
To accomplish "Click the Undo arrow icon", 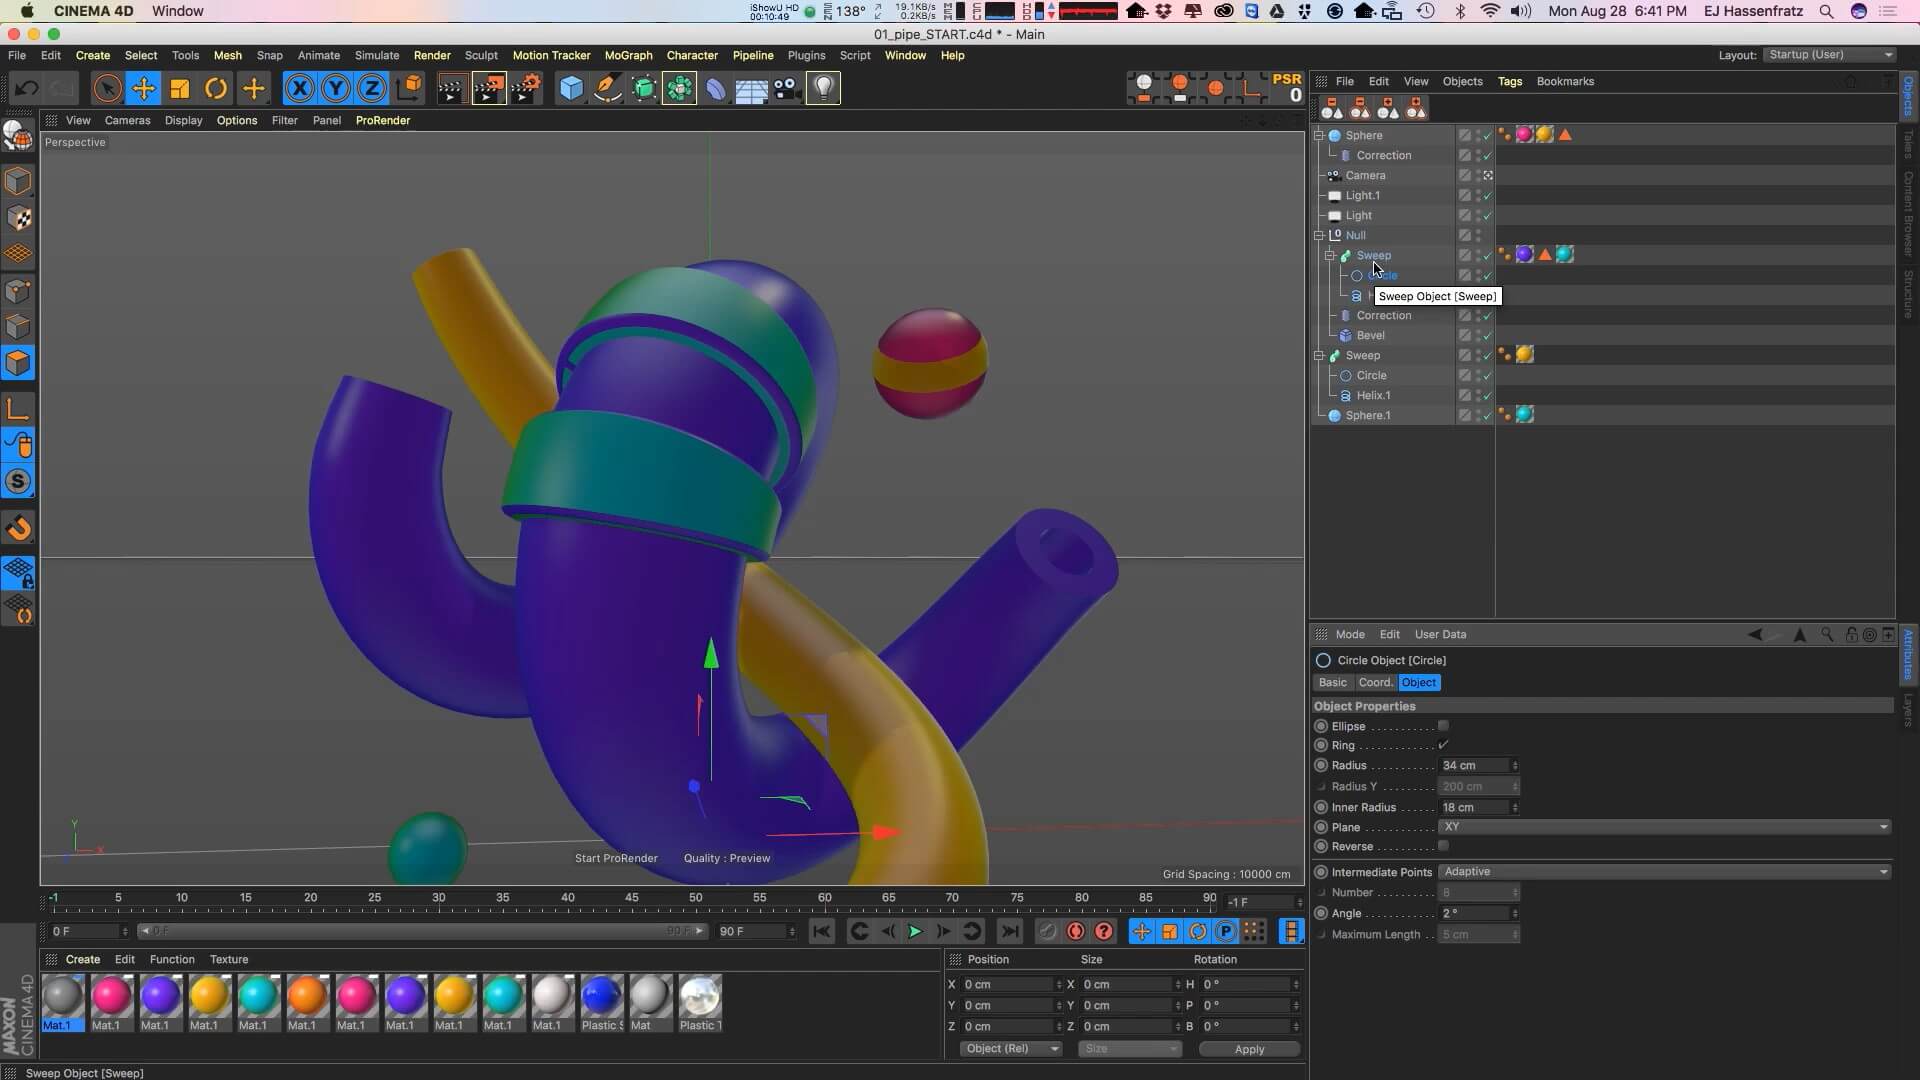I will [x=26, y=89].
